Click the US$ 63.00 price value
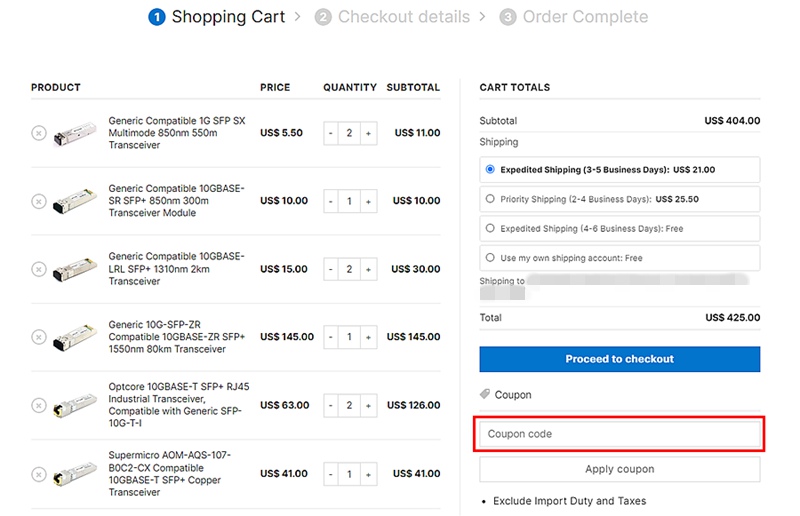The height and width of the screenshot is (516, 800). coord(285,405)
